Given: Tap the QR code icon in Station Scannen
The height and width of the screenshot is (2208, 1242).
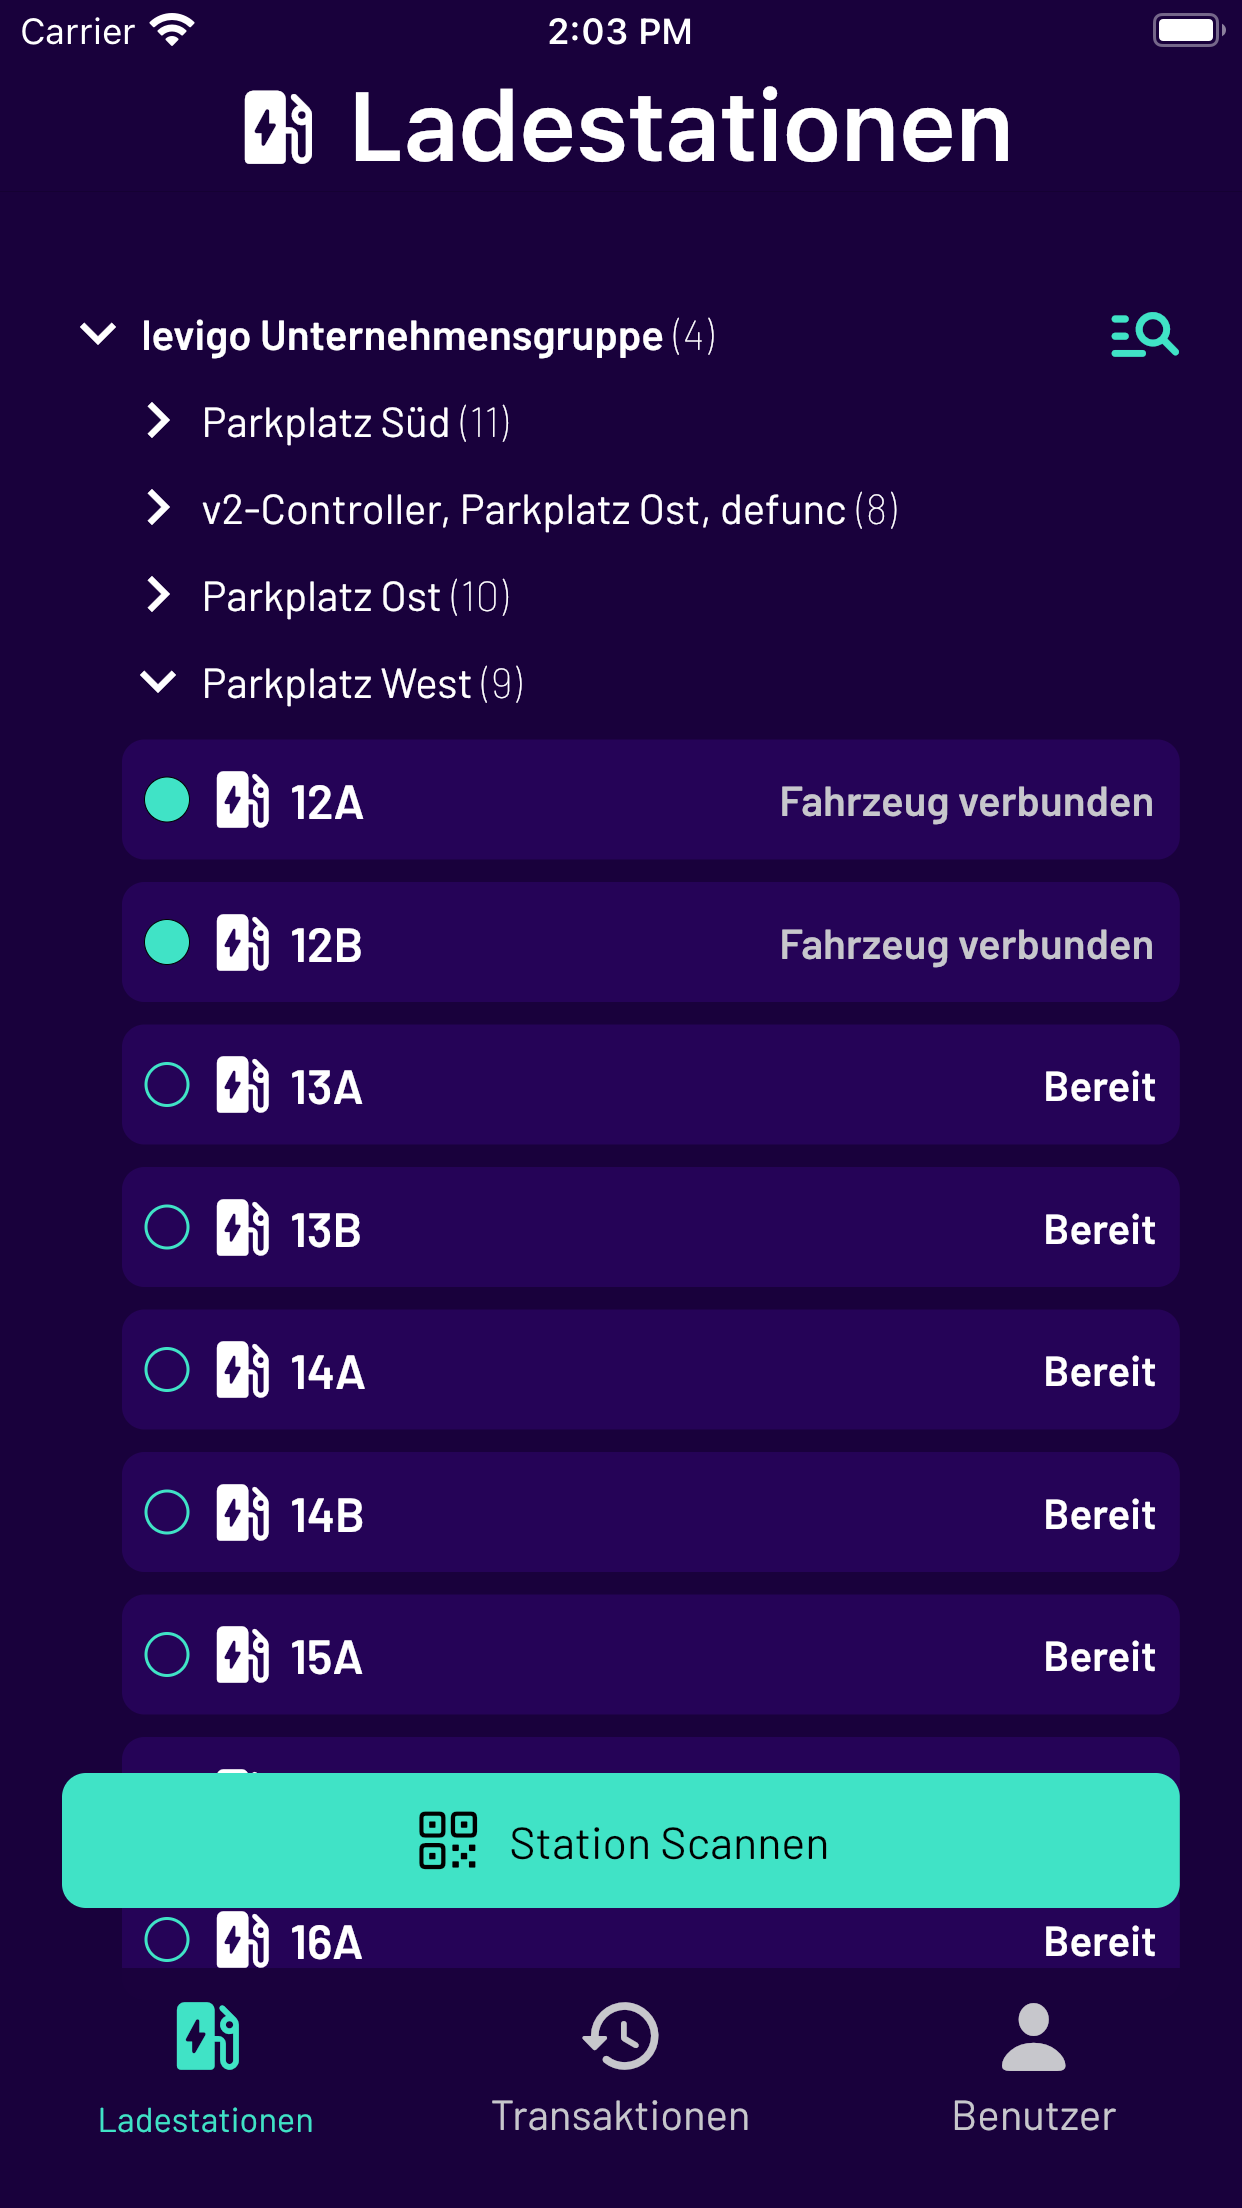Looking at the screenshot, I should [x=447, y=1840].
